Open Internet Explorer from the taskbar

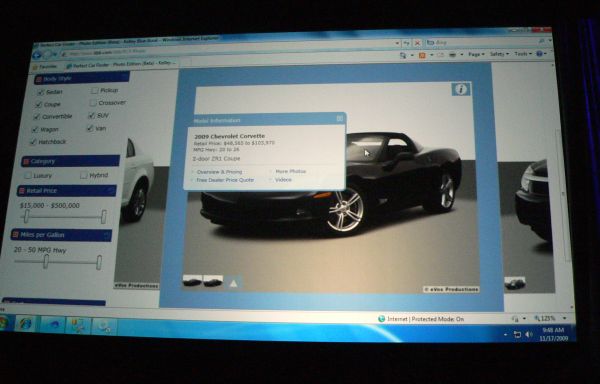(25, 324)
